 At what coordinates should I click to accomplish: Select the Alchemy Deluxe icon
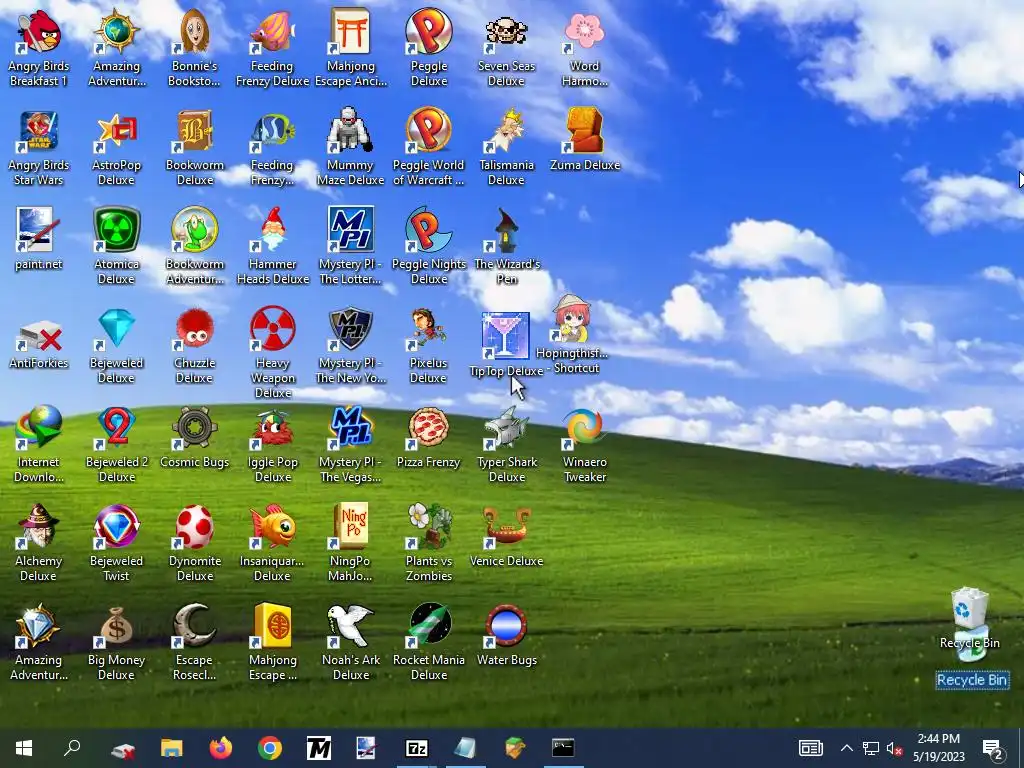point(39,526)
